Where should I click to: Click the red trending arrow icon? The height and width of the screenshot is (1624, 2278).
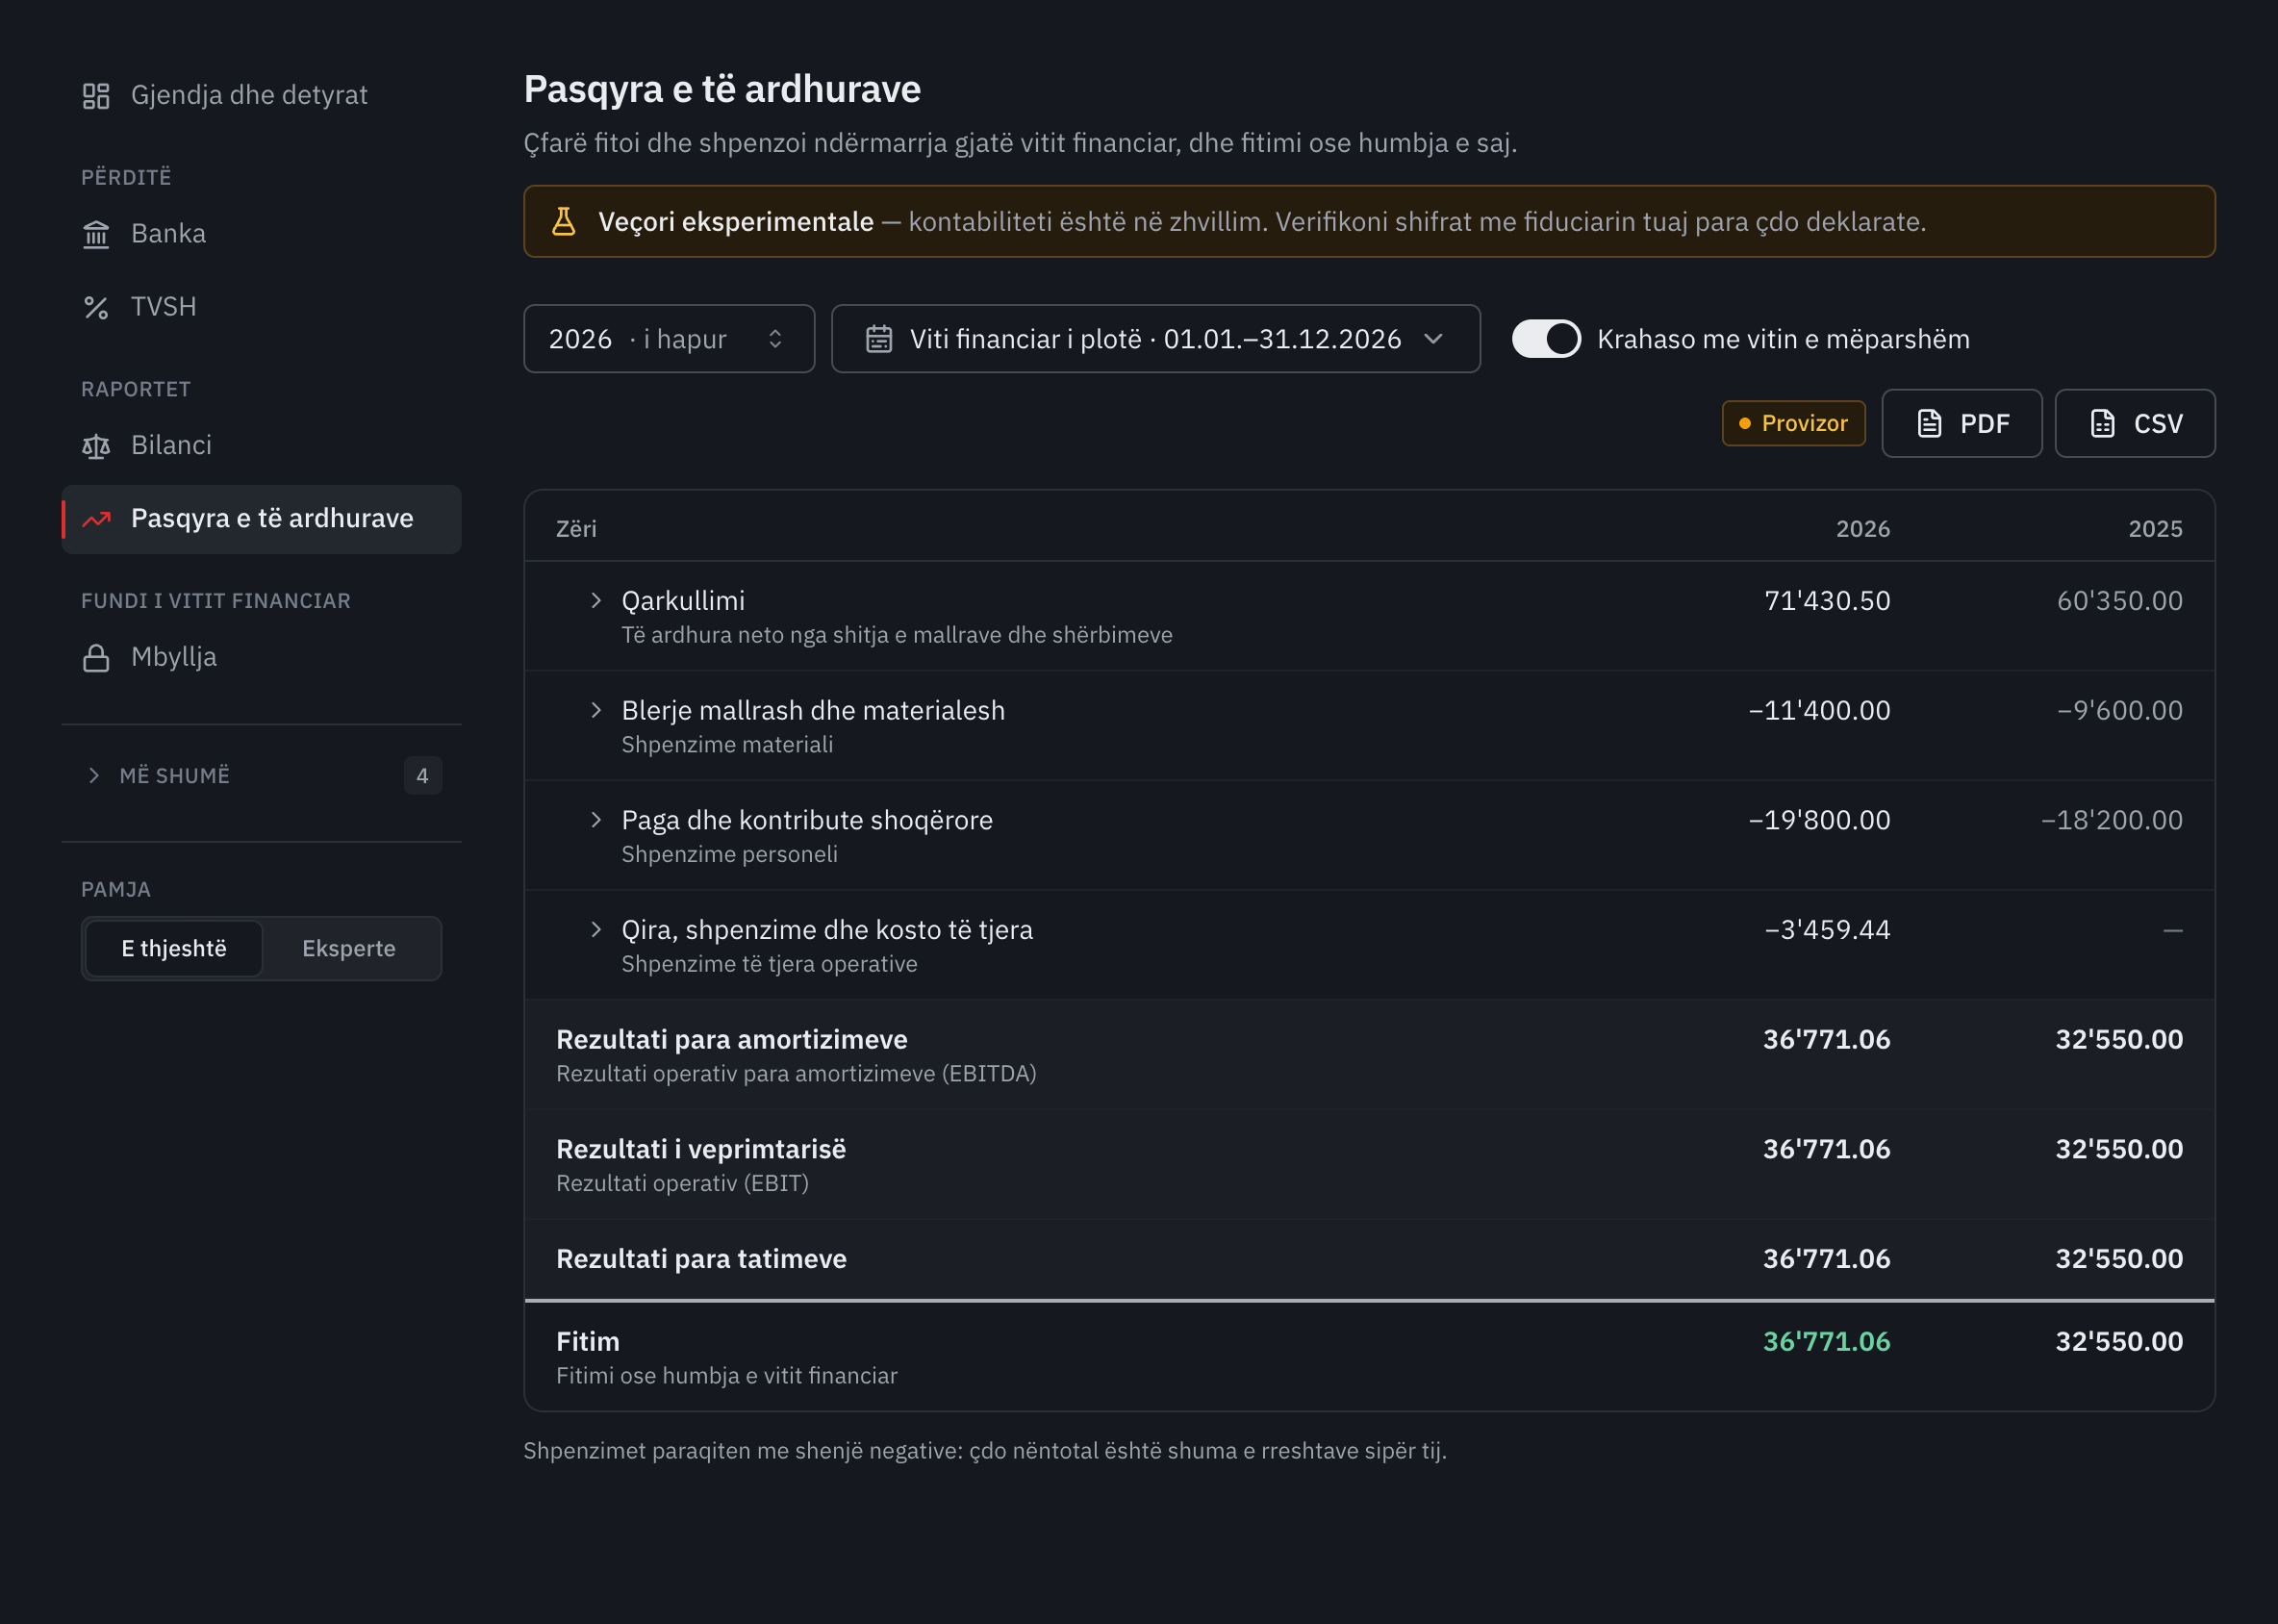tap(96, 519)
